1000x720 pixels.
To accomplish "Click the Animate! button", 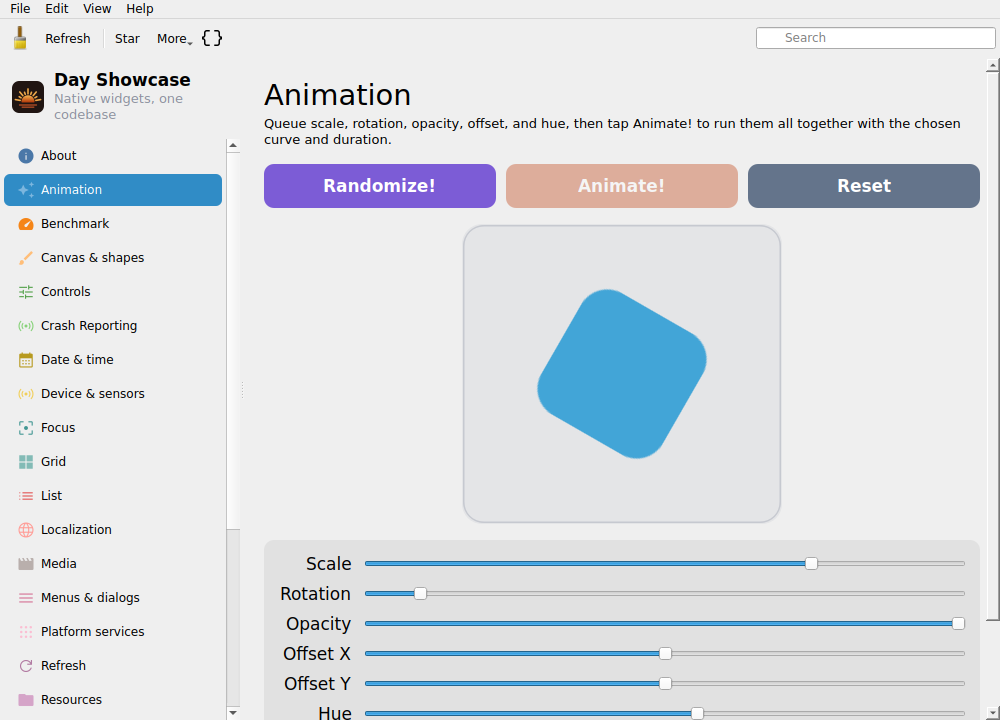I will (622, 186).
